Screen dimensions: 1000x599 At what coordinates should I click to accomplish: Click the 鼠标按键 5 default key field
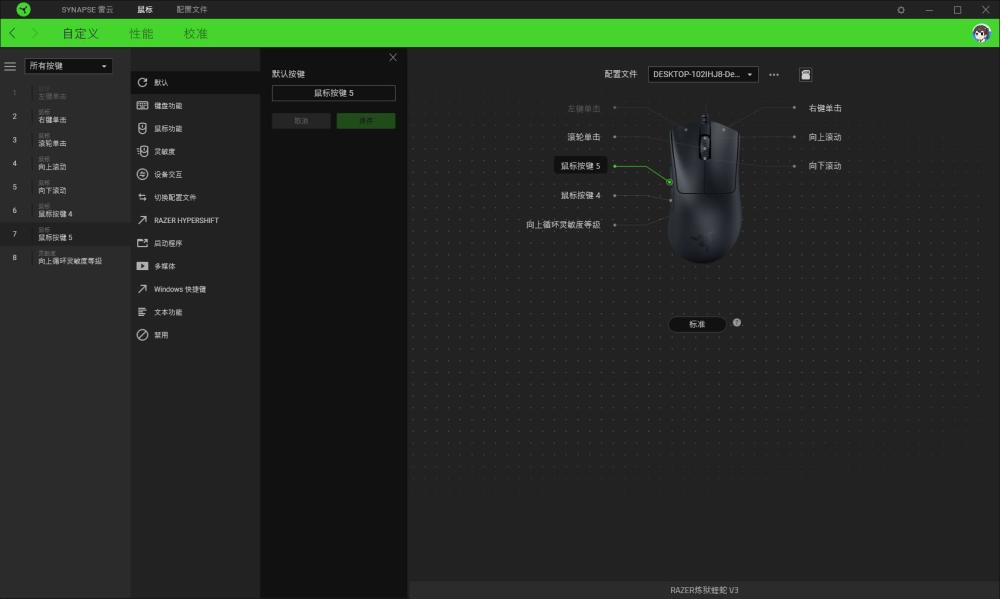(x=334, y=93)
